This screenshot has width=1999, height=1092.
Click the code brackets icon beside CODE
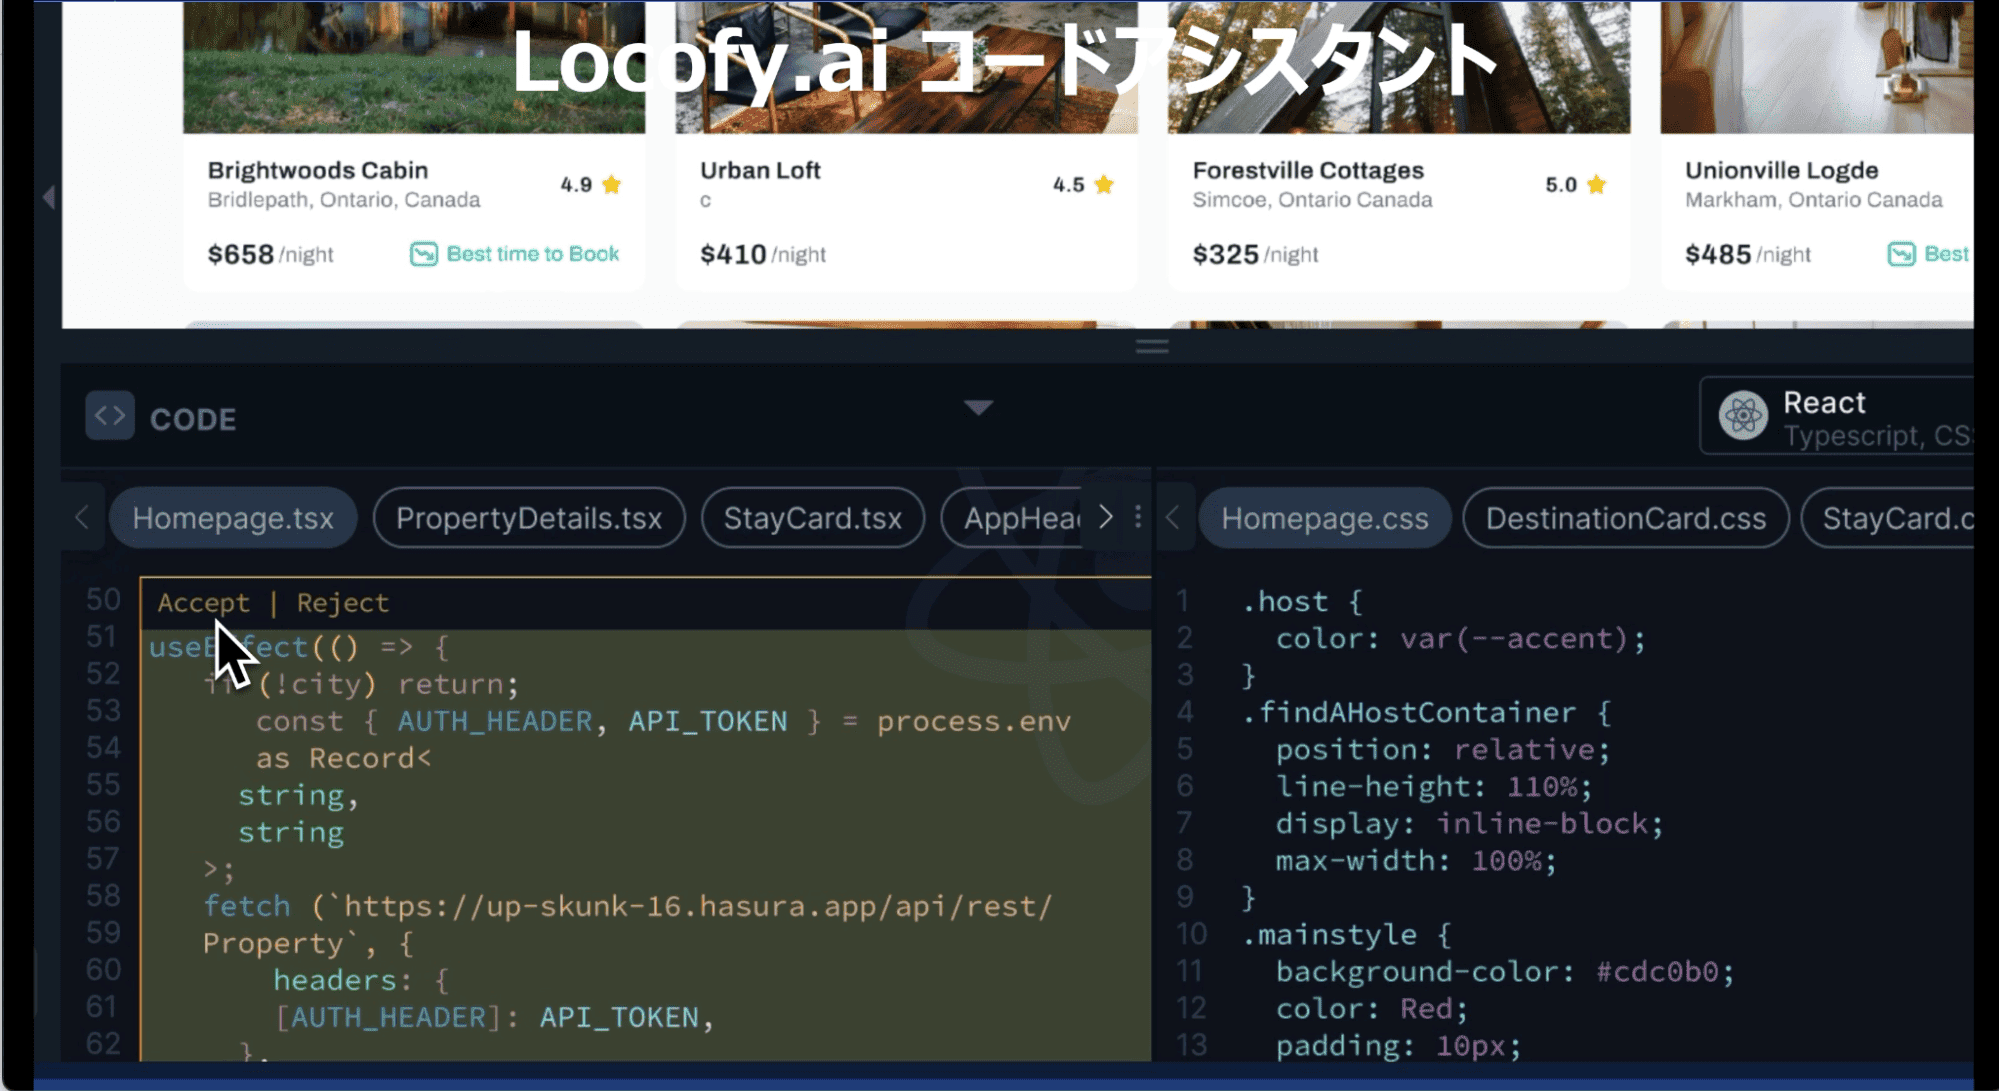pos(109,416)
